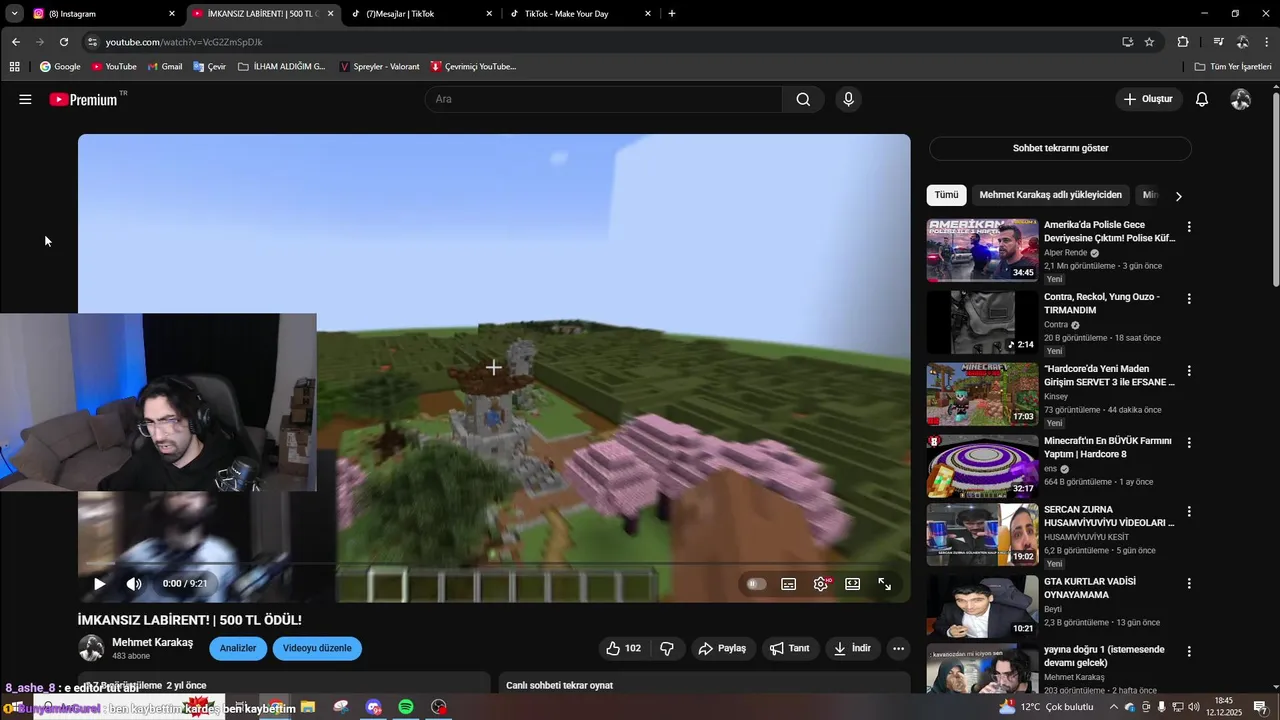Viewport: 1280px width, 720px height.
Task: Toggle the autoplay switch in the player
Action: [756, 584]
